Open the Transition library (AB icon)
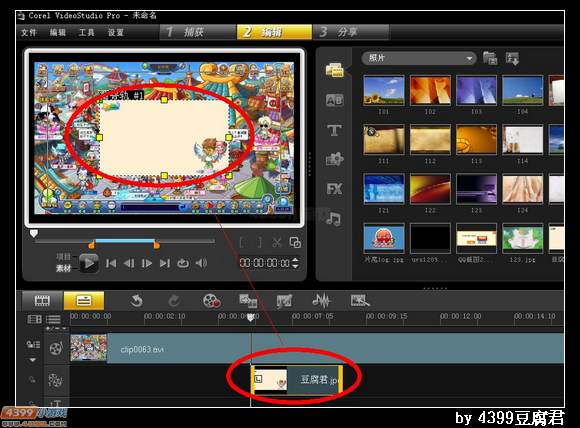 (x=334, y=100)
